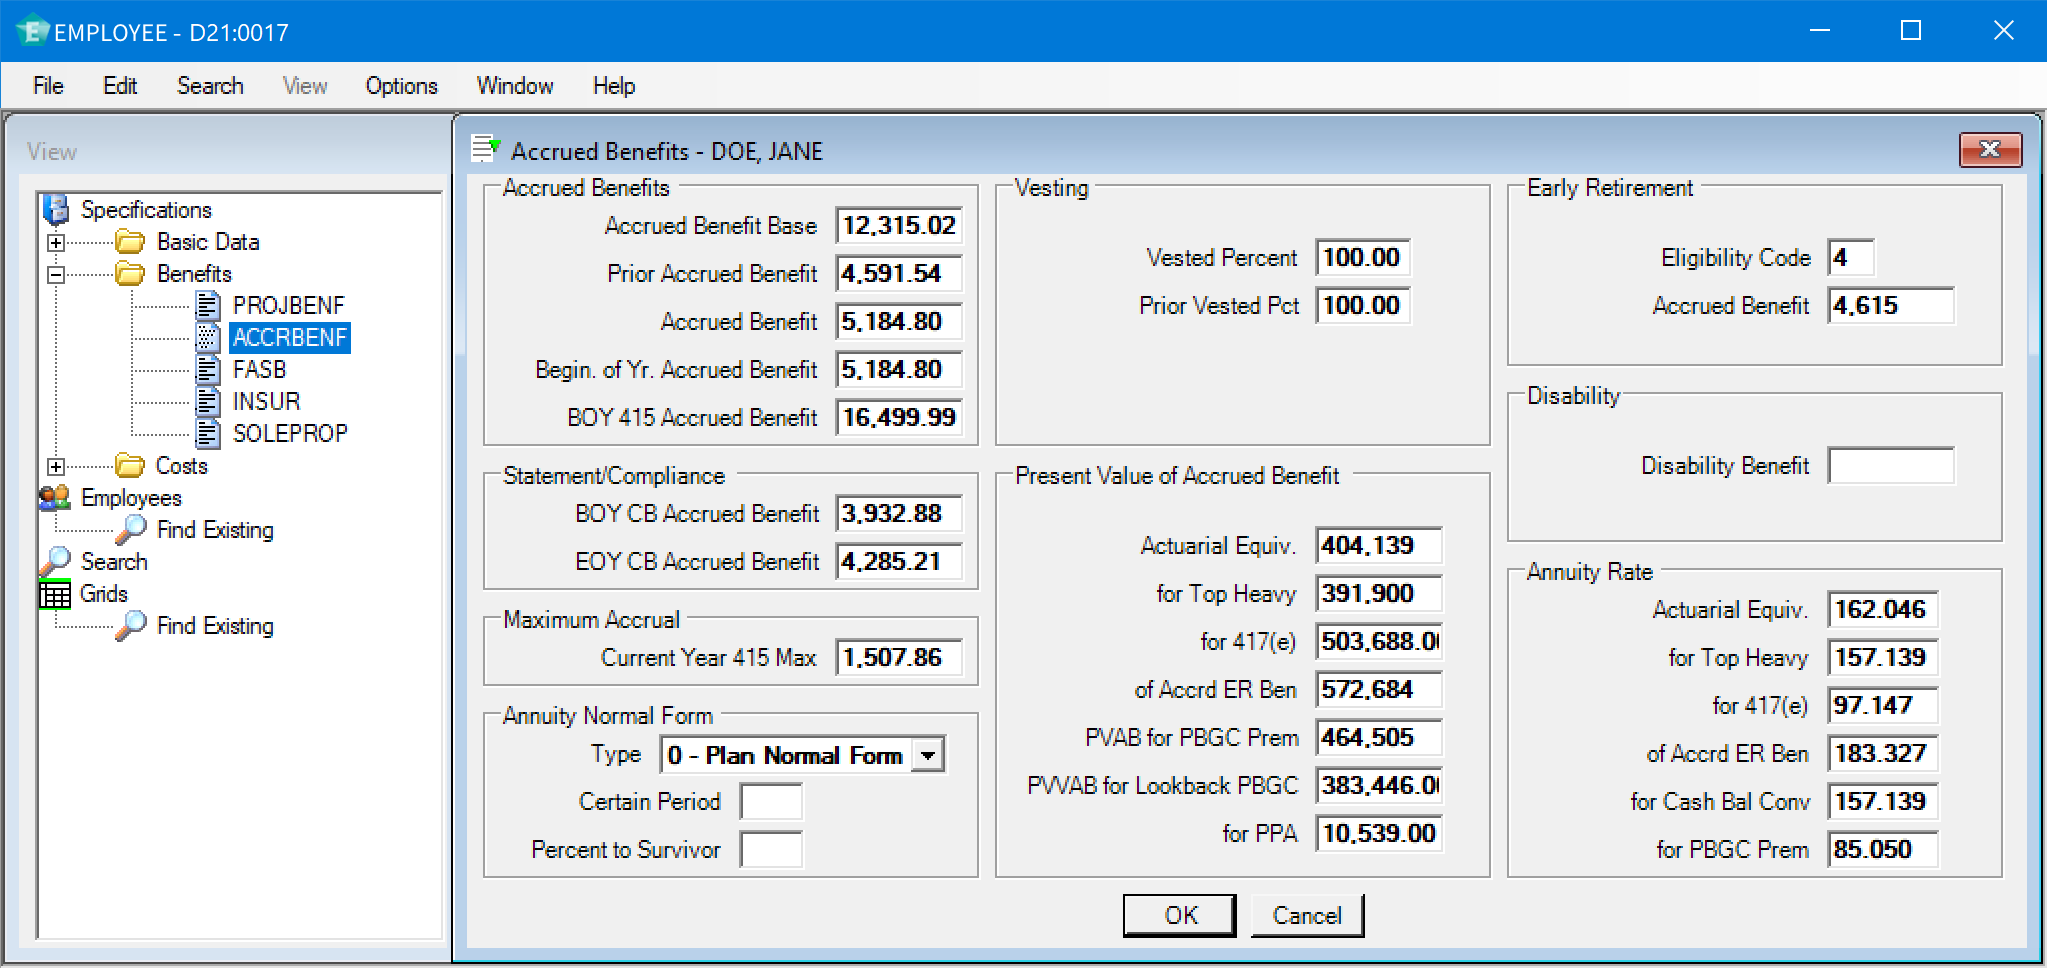Click Annuity Rate for 417(e) field 97.147
2047x970 pixels.
click(1883, 705)
